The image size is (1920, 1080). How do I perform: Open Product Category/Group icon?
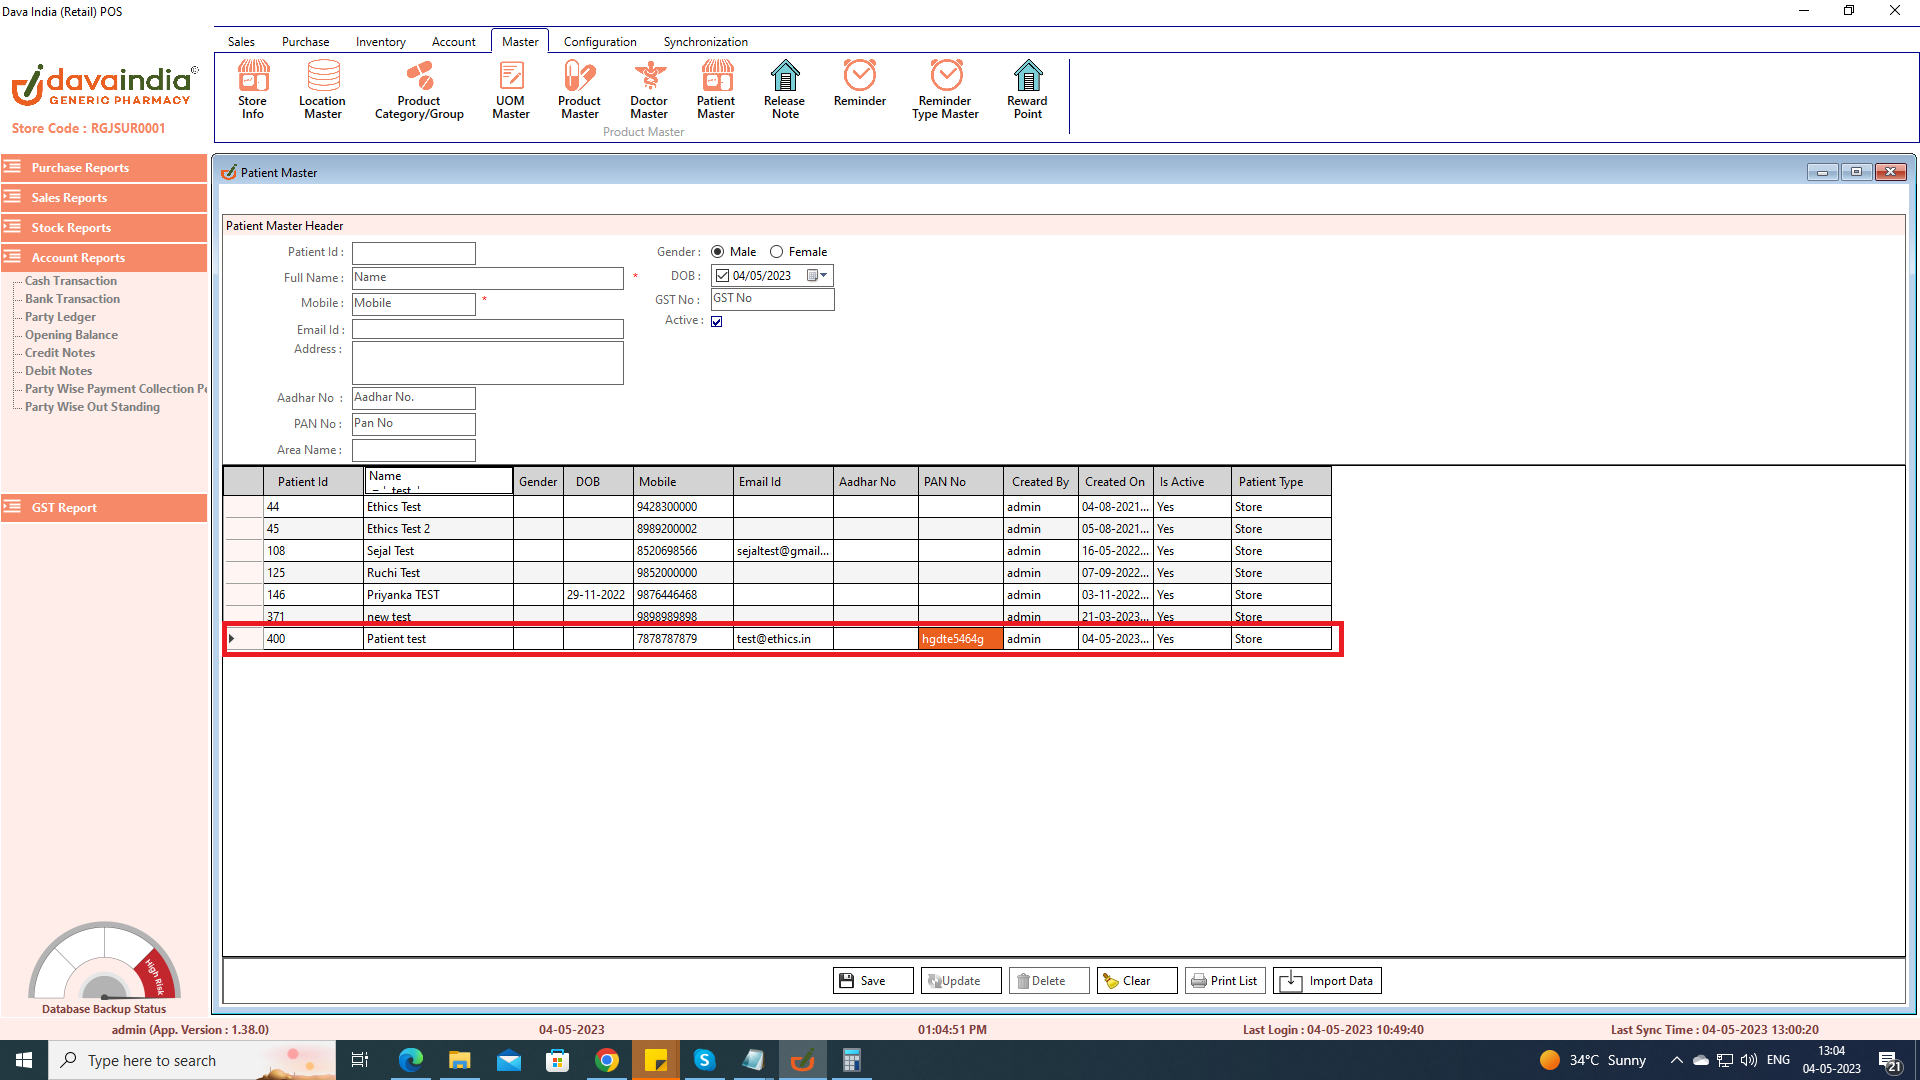coord(419,89)
